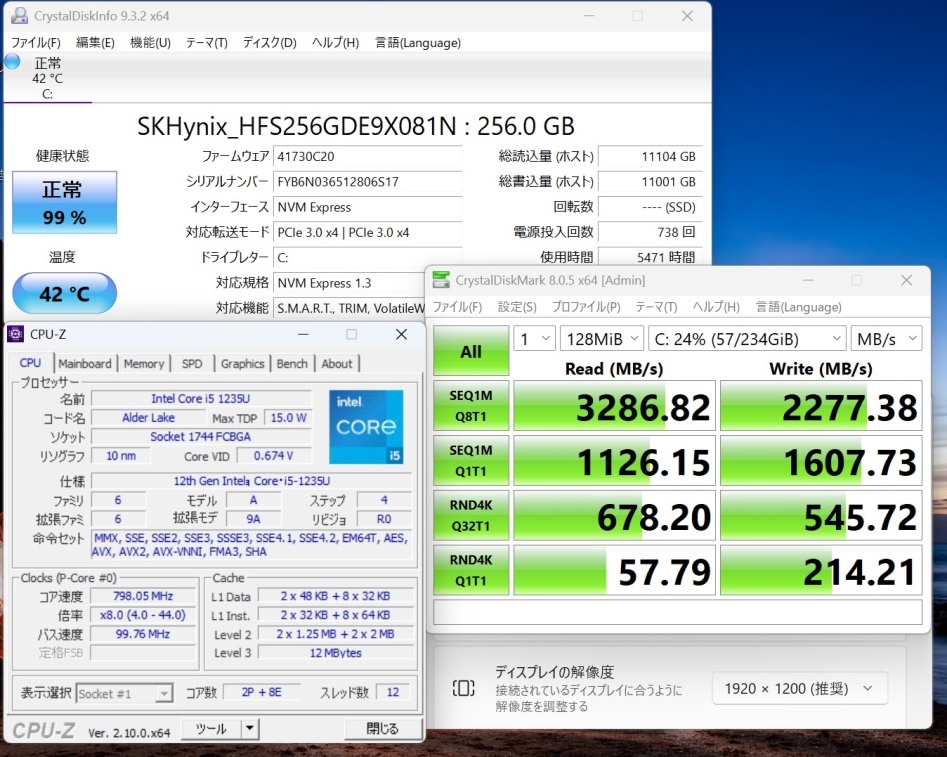The image size is (947, 757).
Task: Click the 総読込量 field showing 11104 GB
Action: click(650, 156)
